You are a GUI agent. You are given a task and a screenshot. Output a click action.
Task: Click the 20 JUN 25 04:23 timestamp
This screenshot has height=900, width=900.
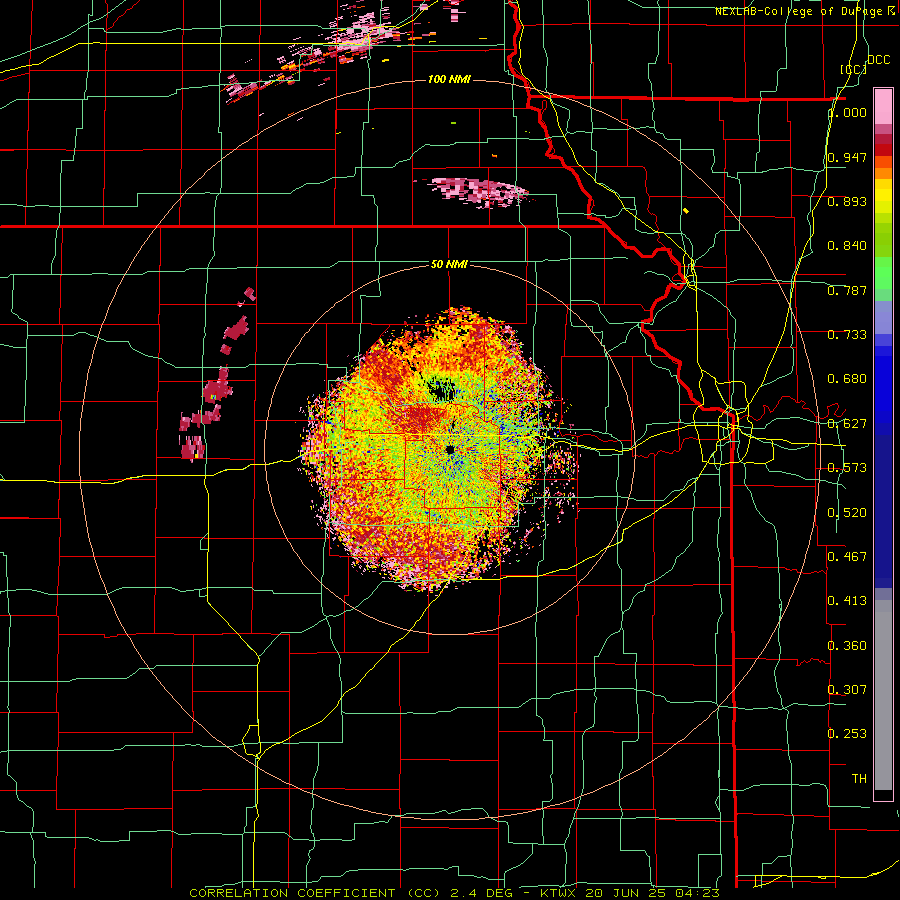(x=653, y=893)
